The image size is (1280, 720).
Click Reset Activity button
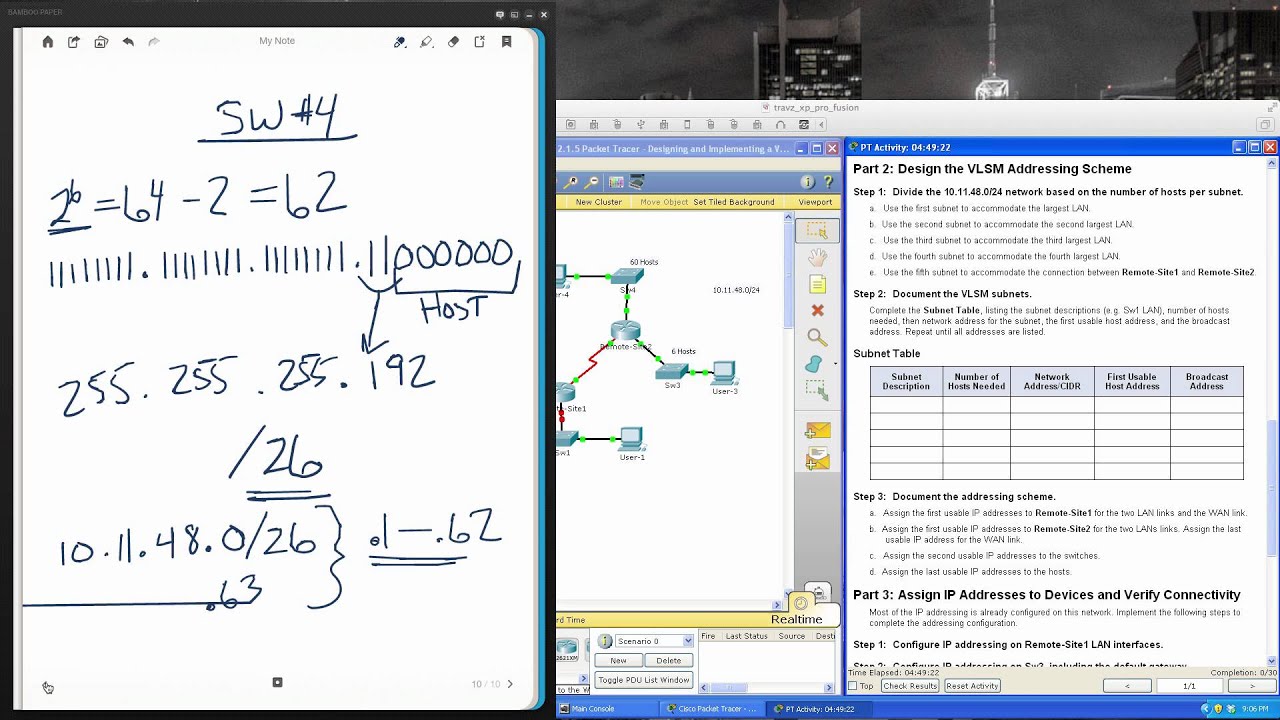point(973,686)
